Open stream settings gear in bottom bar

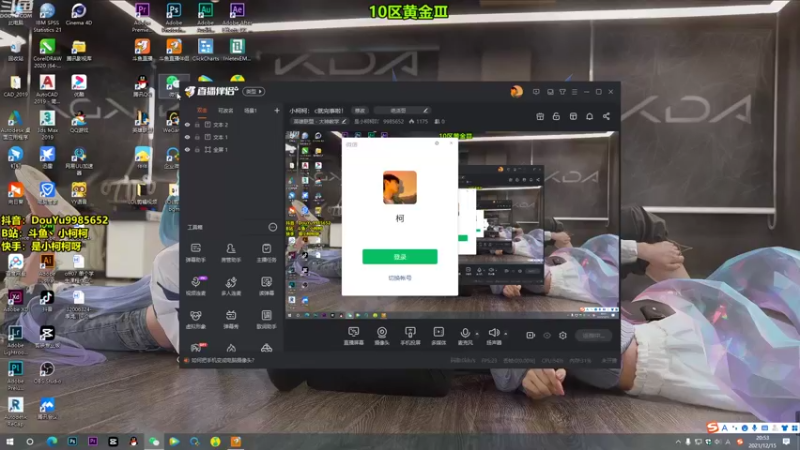pos(563,335)
